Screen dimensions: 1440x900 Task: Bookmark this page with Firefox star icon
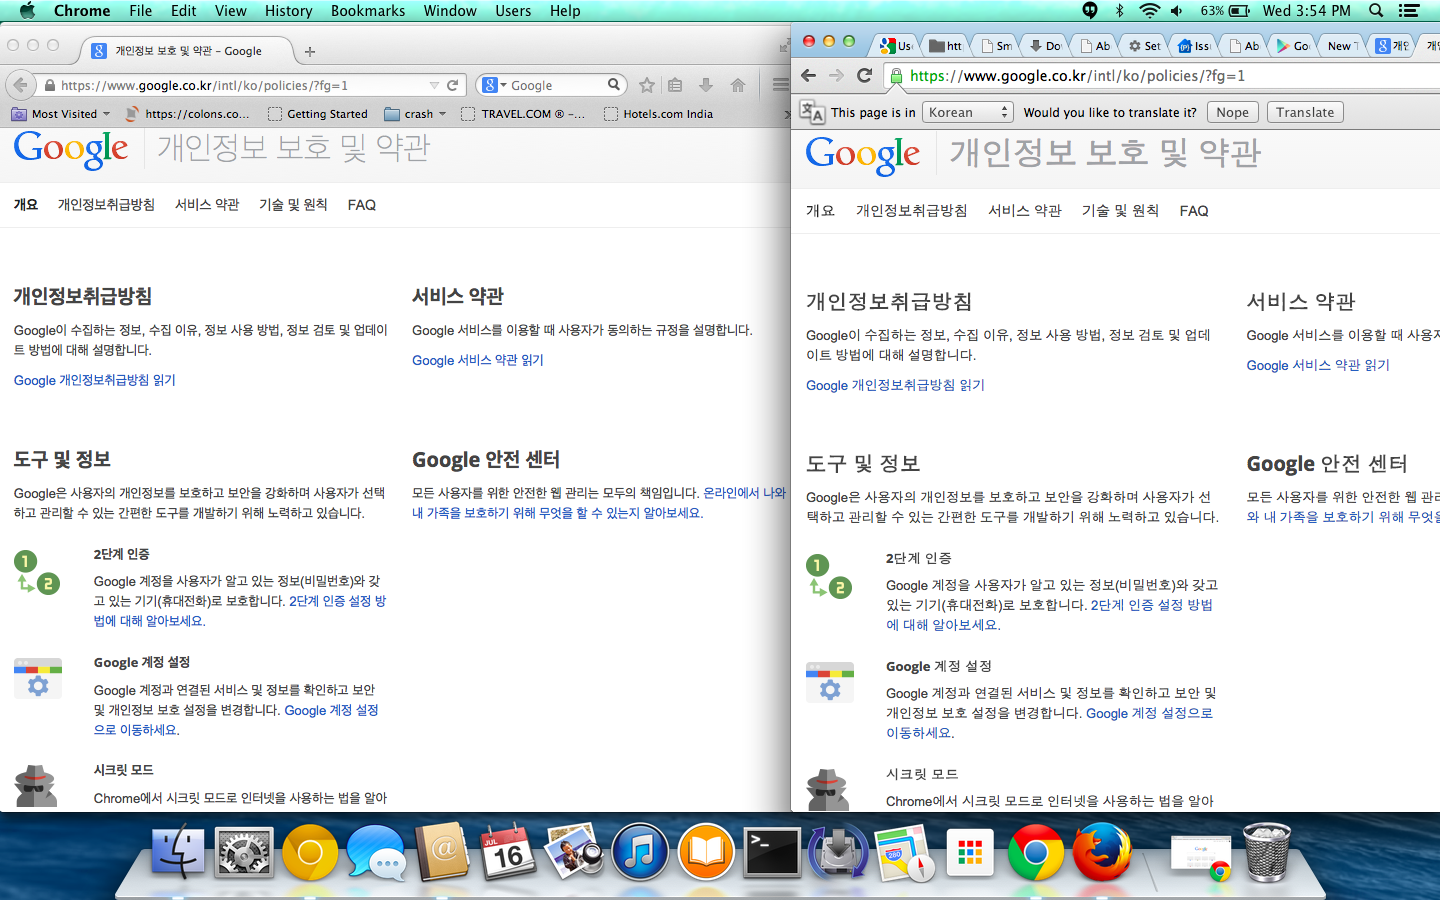pyautogui.click(x=647, y=85)
